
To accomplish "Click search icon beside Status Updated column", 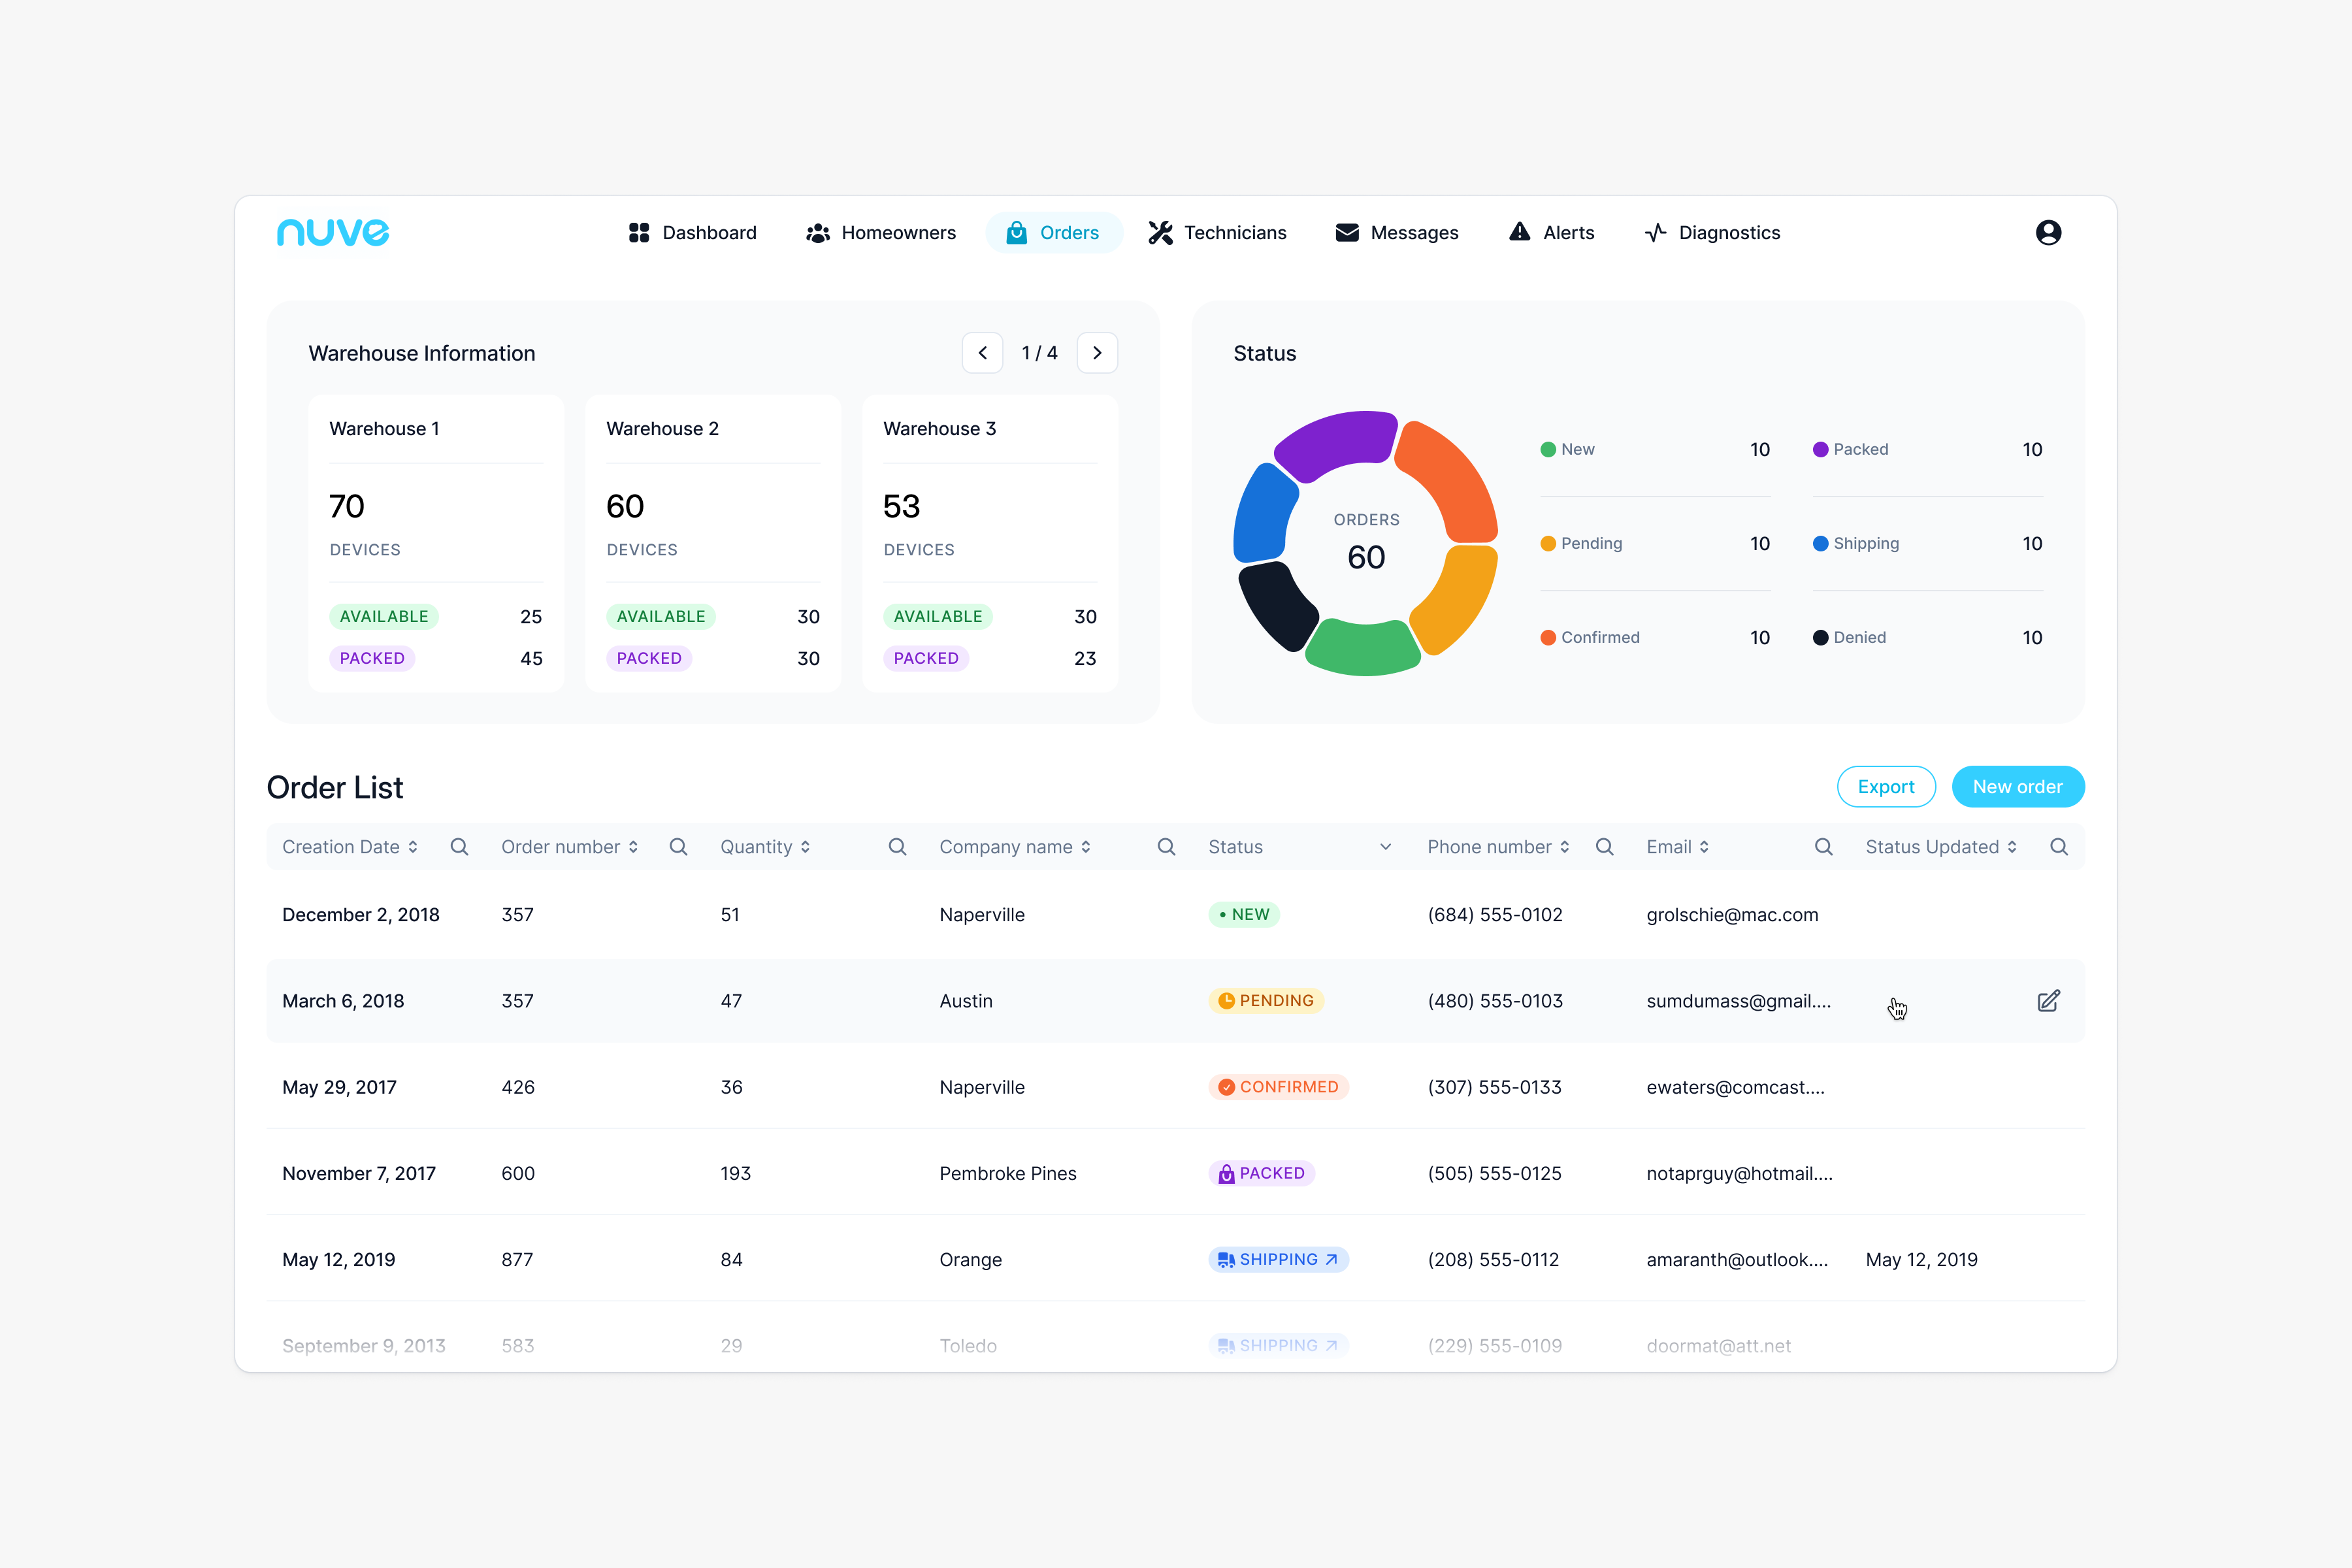I will [x=2058, y=847].
